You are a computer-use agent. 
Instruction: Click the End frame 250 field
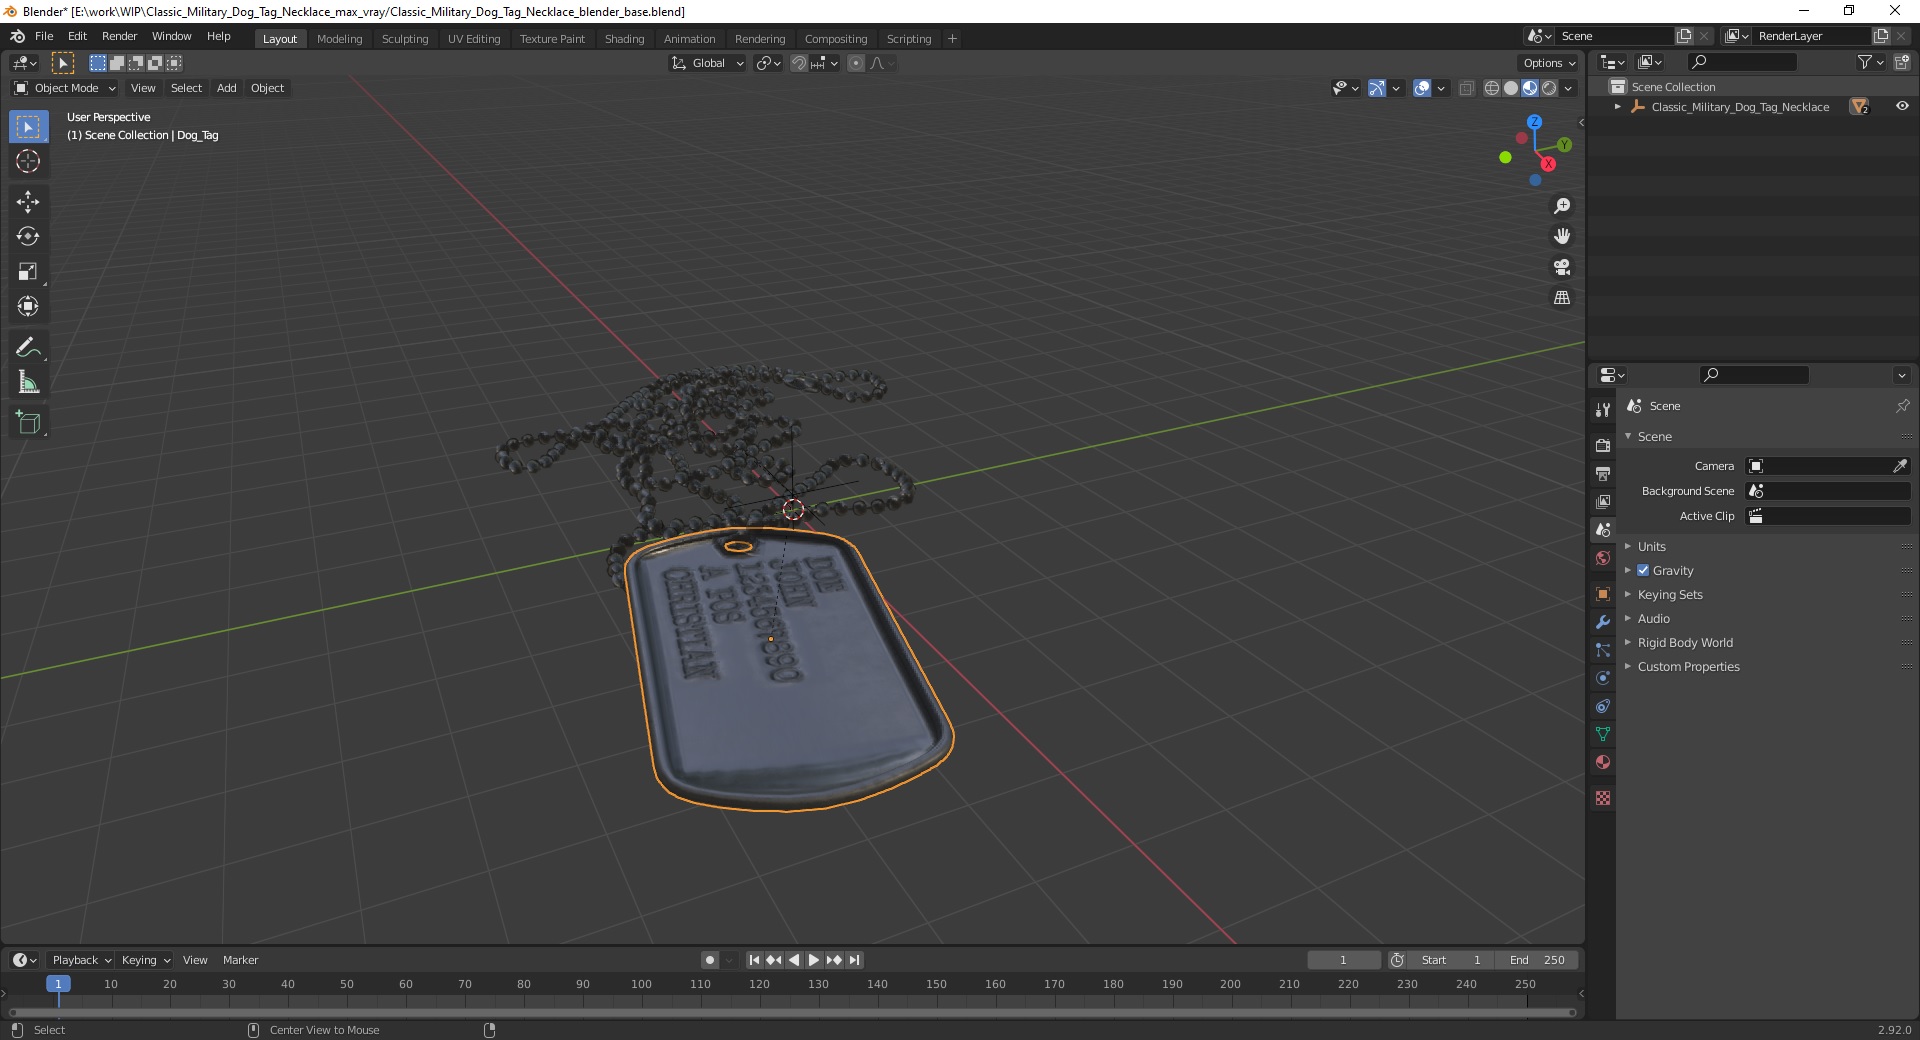tap(1537, 960)
